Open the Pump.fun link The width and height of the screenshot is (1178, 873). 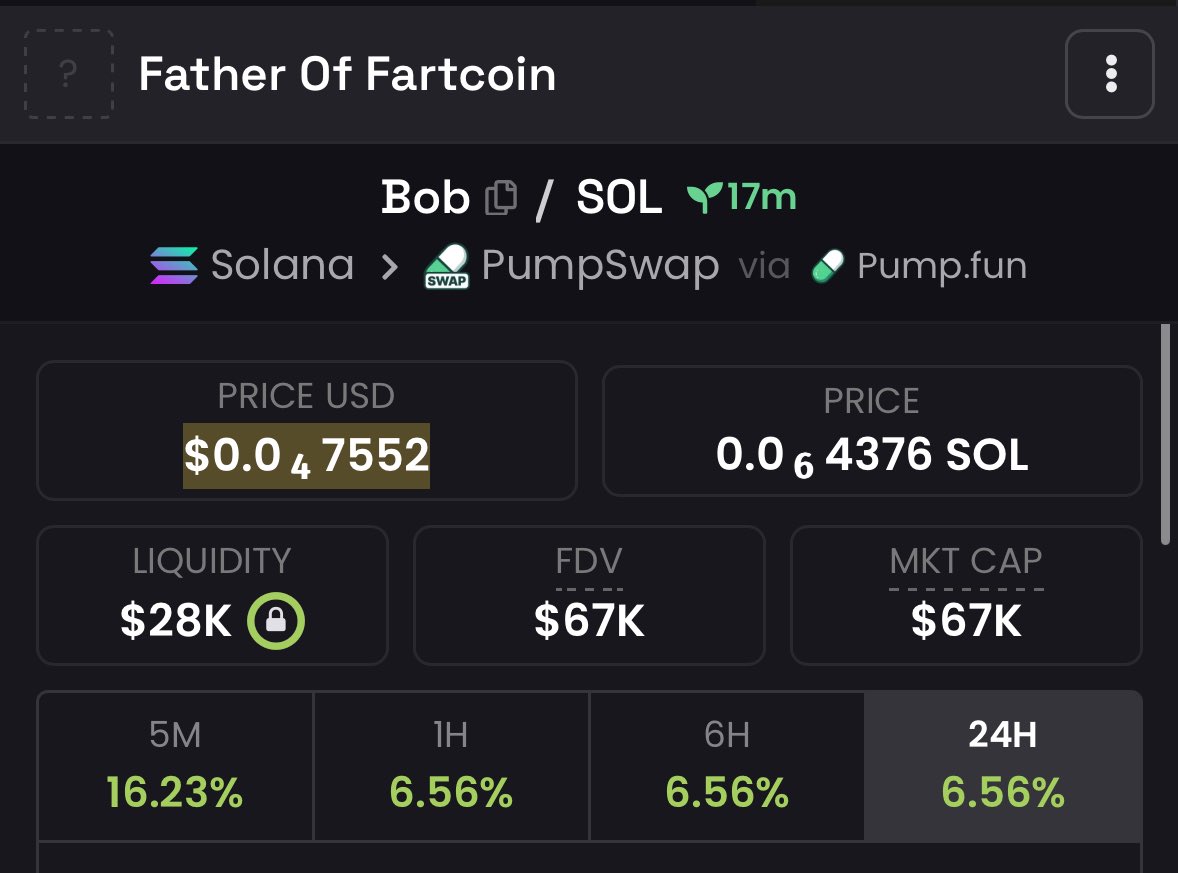click(919, 266)
